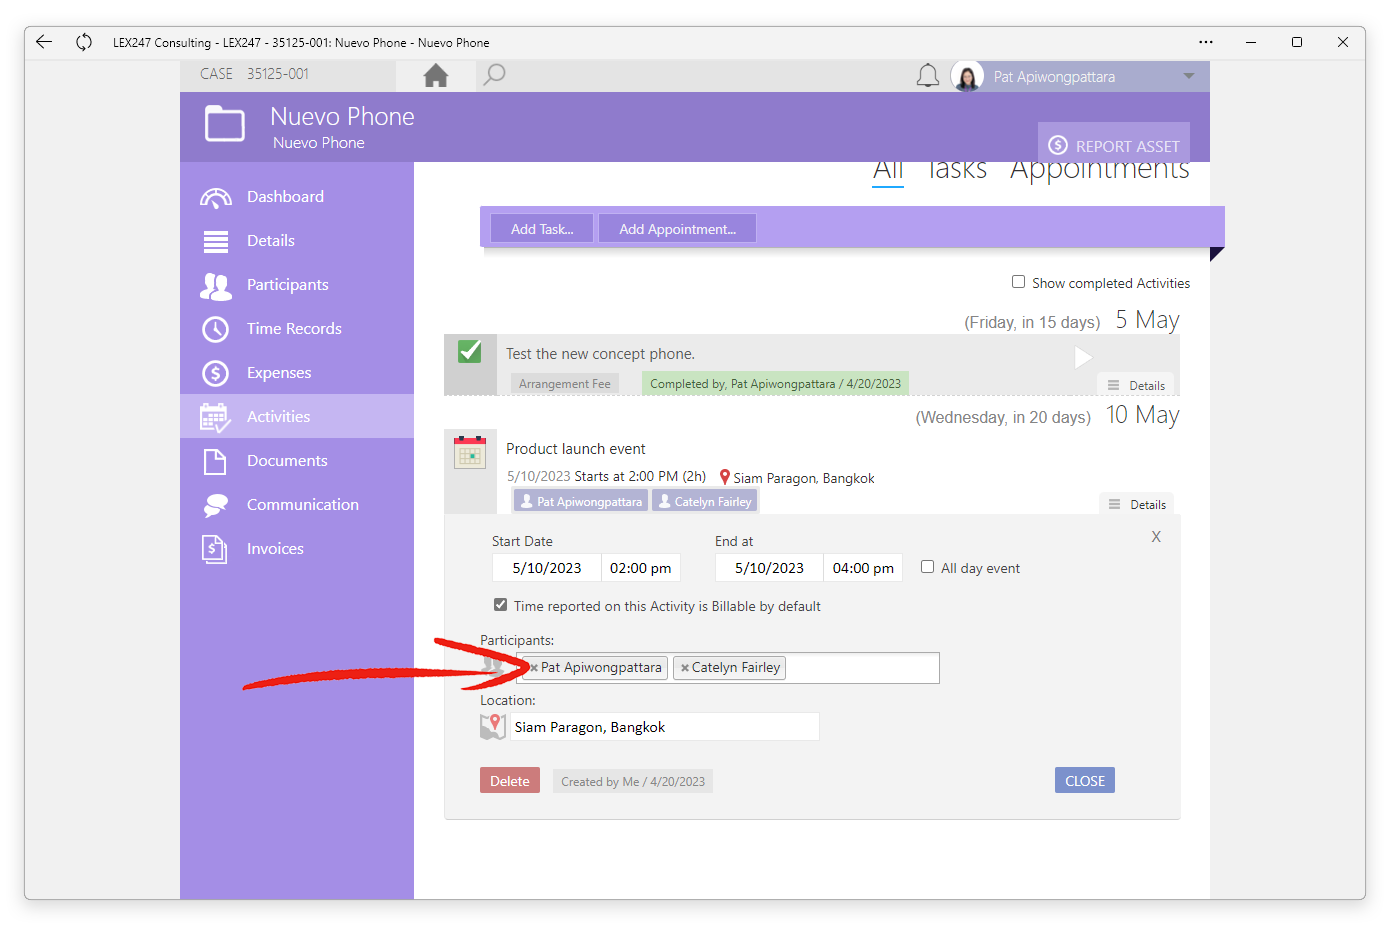Remove Pat Apiwongpattara from participants
The height and width of the screenshot is (925, 1390).
534,668
